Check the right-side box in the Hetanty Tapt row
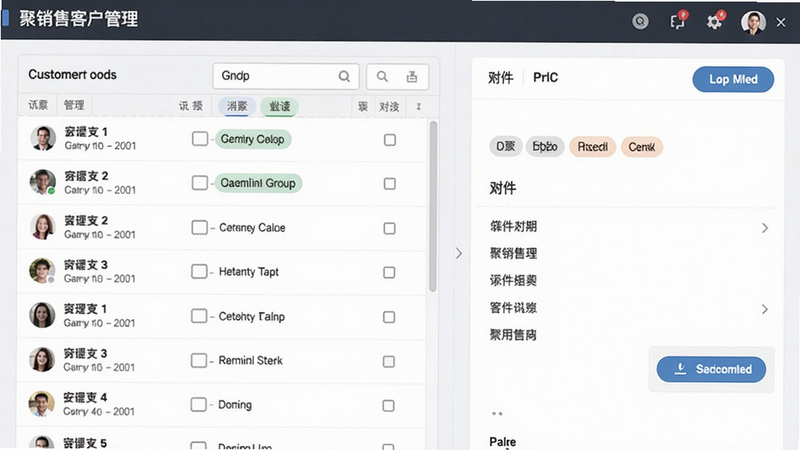 click(389, 272)
